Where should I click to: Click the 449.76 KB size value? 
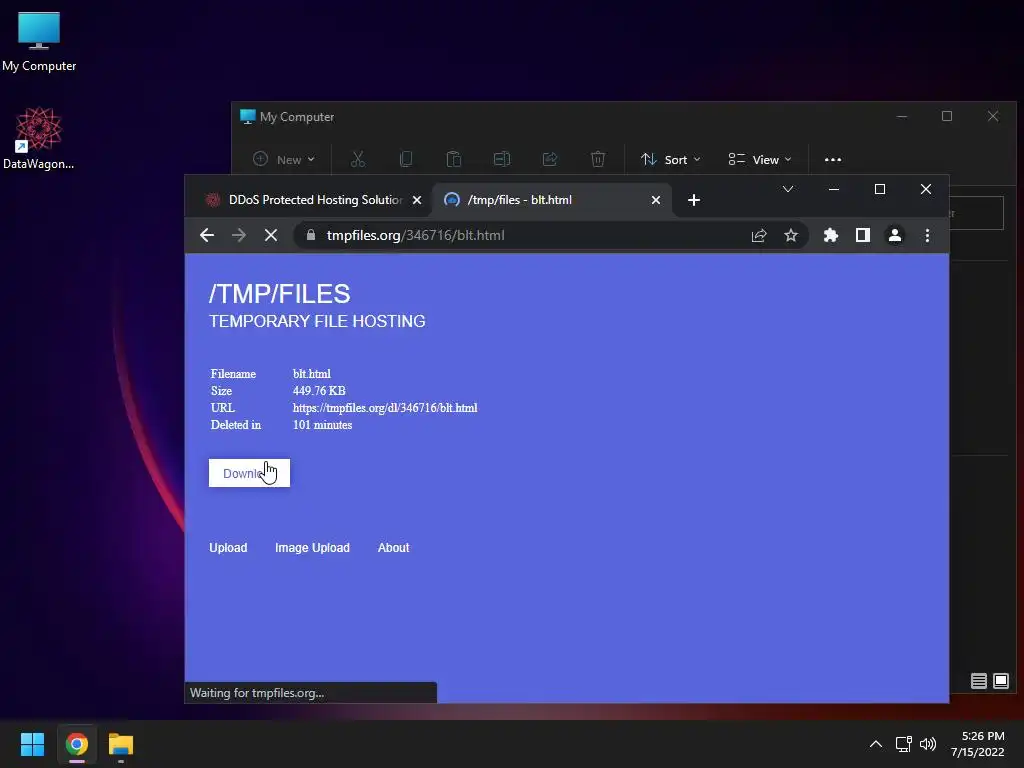pos(319,391)
